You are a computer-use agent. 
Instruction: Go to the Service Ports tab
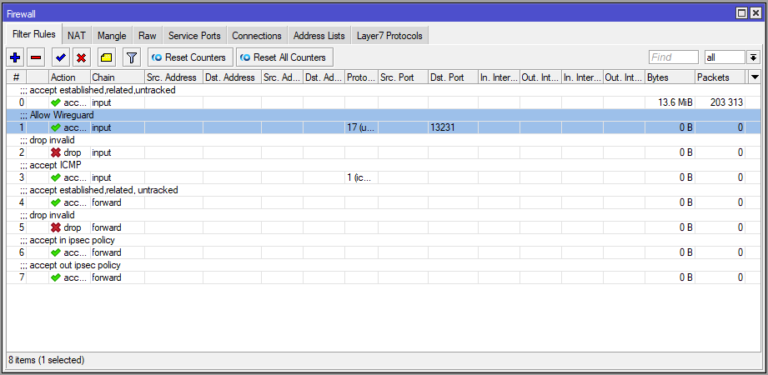(x=194, y=36)
